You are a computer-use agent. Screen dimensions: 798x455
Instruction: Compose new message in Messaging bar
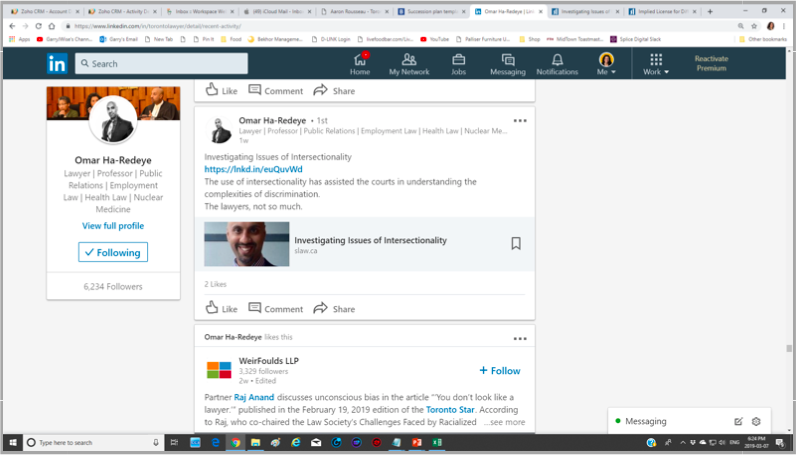click(x=738, y=421)
